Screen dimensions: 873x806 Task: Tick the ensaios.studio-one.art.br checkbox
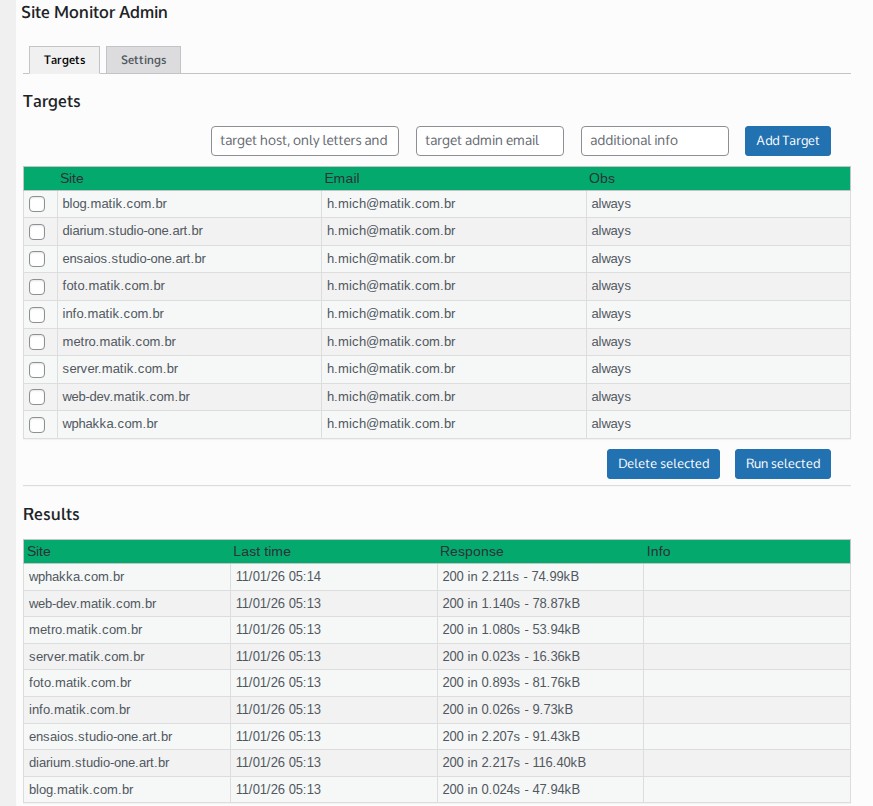coord(37,259)
